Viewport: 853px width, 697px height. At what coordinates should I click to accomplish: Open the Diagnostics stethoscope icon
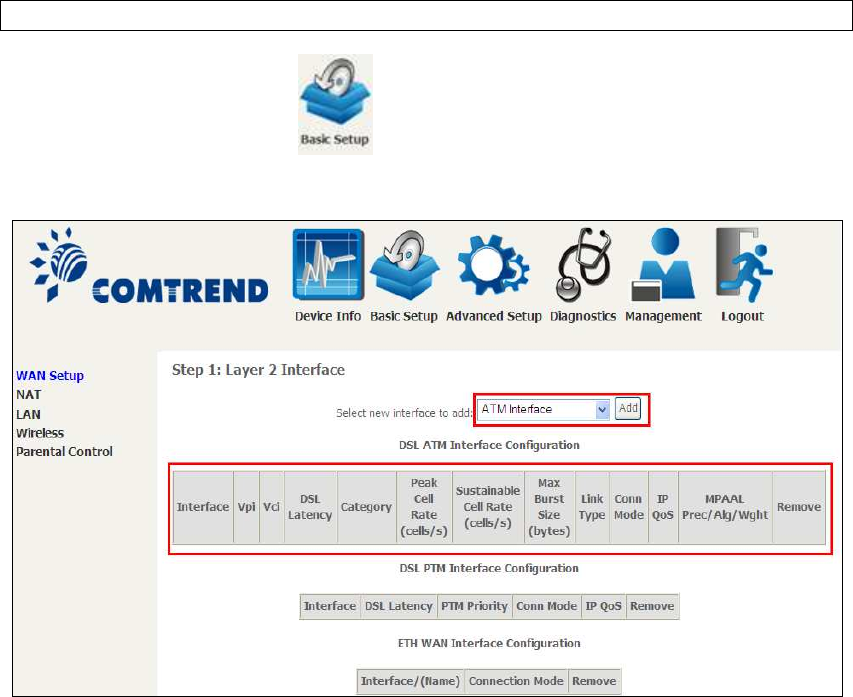coord(584,265)
